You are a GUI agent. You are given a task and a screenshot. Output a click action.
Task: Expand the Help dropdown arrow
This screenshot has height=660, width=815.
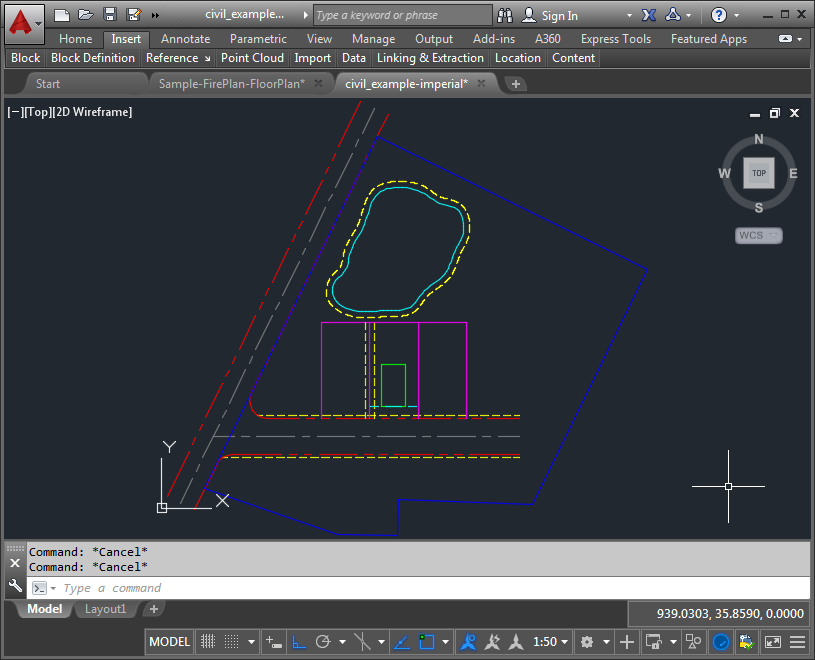[737, 16]
